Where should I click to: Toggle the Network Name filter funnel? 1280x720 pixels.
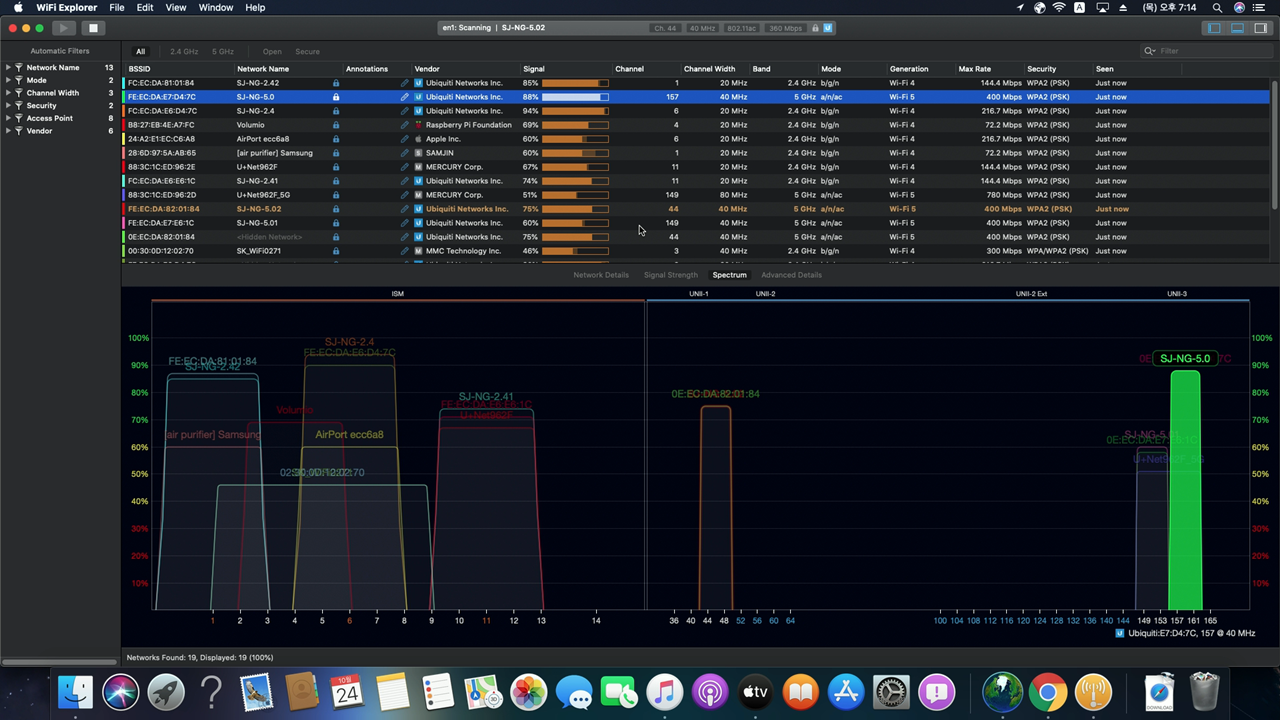point(18,68)
